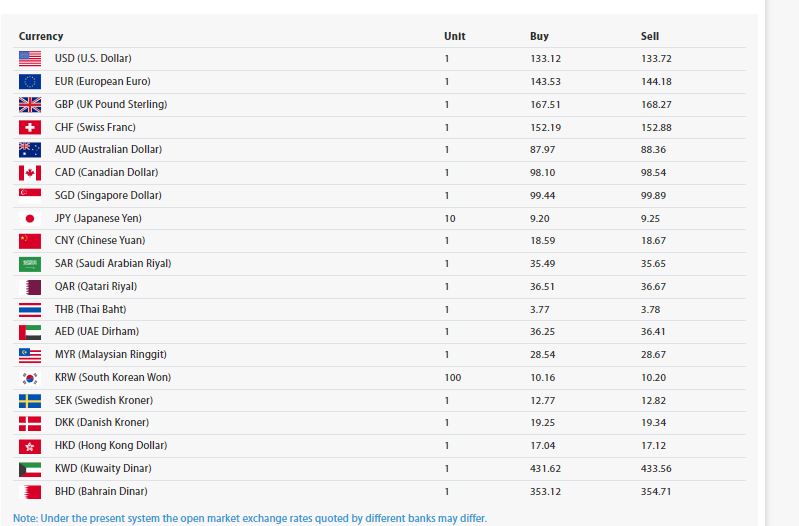799x526 pixels.
Task: Click the Swiss flag icon
Action: [x=29, y=128]
